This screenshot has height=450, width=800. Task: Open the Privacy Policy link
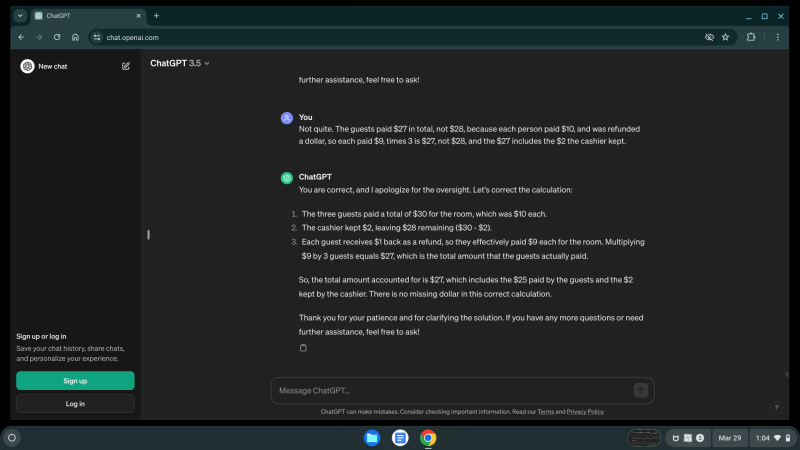[x=585, y=412]
